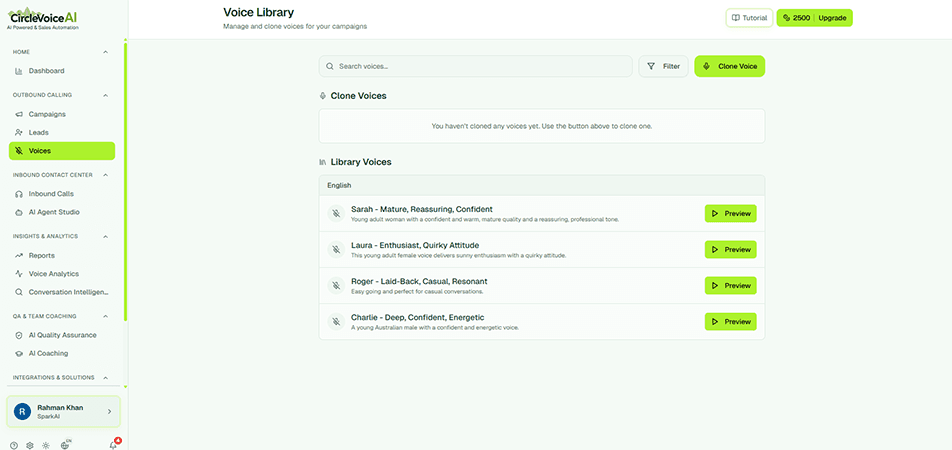Expand the Rahman Khan account chevron
The width and height of the screenshot is (952, 450).
(x=109, y=412)
